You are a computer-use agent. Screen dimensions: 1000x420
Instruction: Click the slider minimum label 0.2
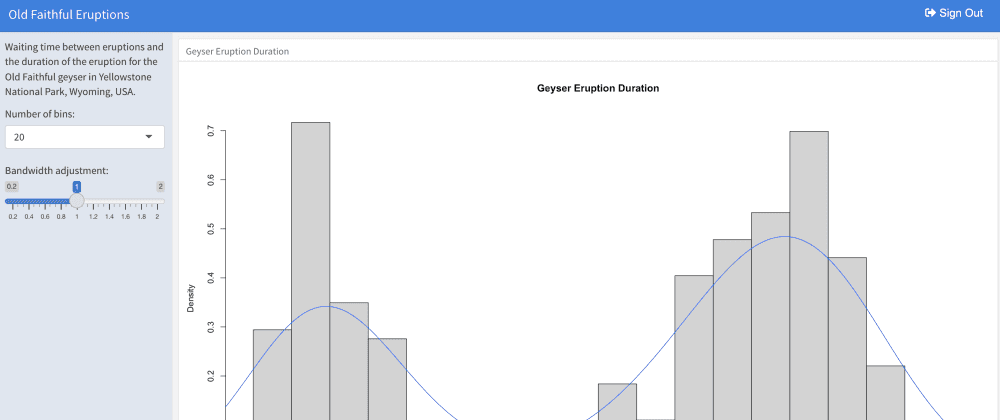tap(12, 186)
